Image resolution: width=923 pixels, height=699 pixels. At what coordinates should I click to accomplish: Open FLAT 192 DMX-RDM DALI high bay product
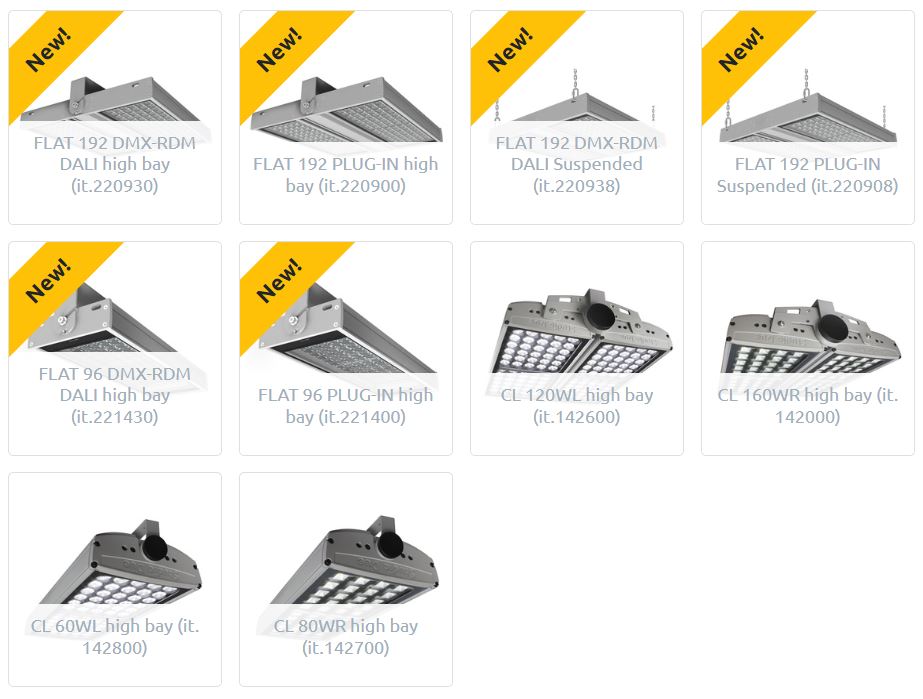click(115, 164)
